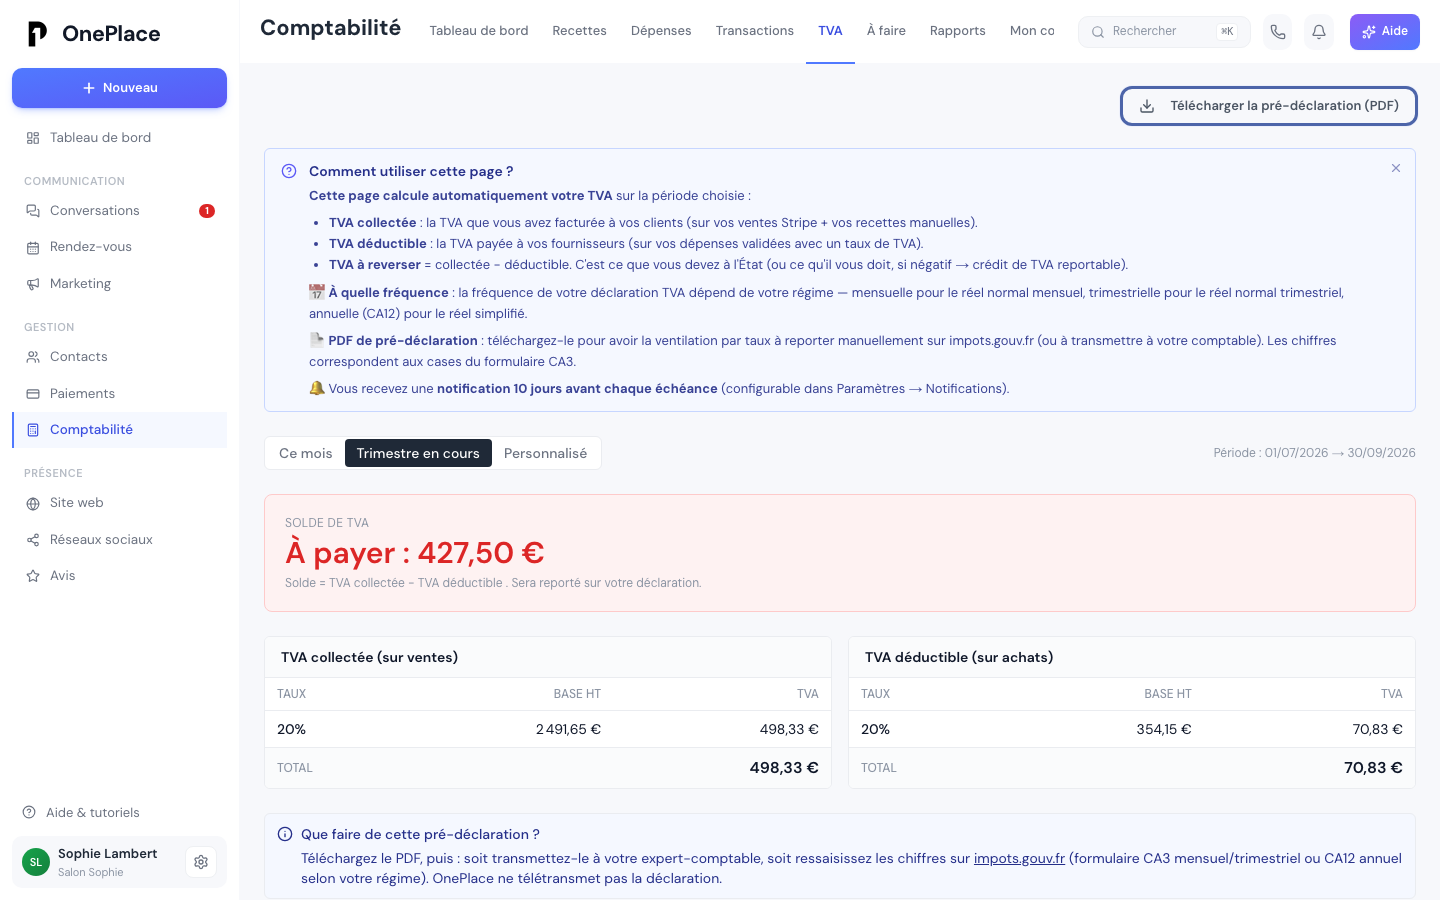Close the 'Comment utiliser cette page' info box
This screenshot has width=1440, height=900.
point(1396,168)
